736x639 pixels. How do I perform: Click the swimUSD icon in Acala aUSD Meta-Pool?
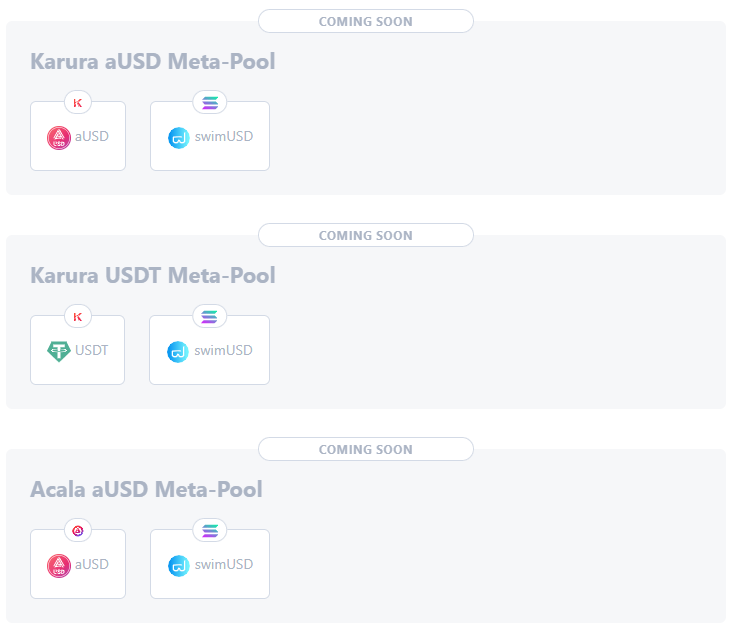(179, 565)
